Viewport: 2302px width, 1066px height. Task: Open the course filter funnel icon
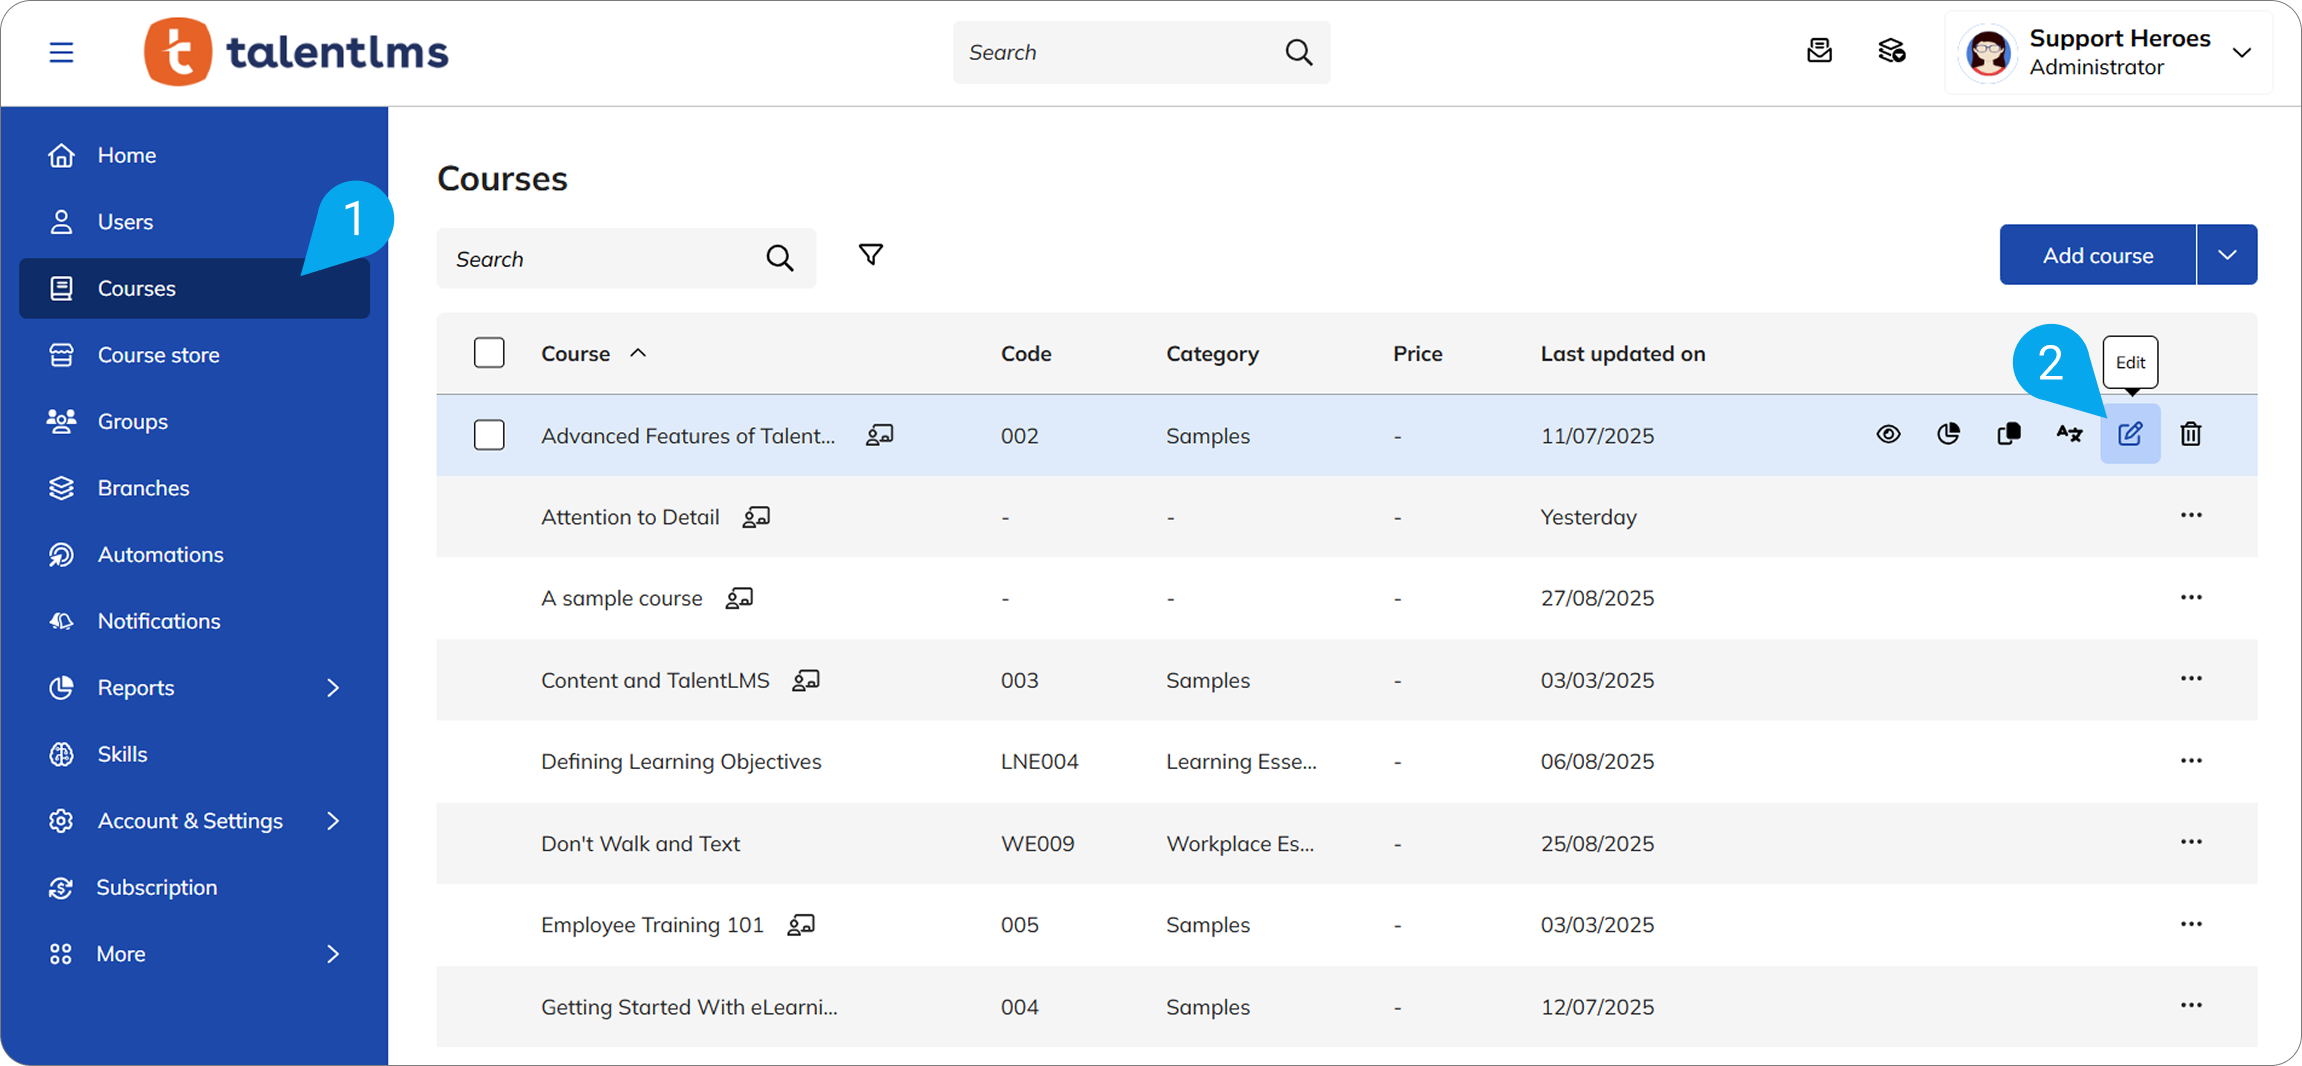coord(870,256)
